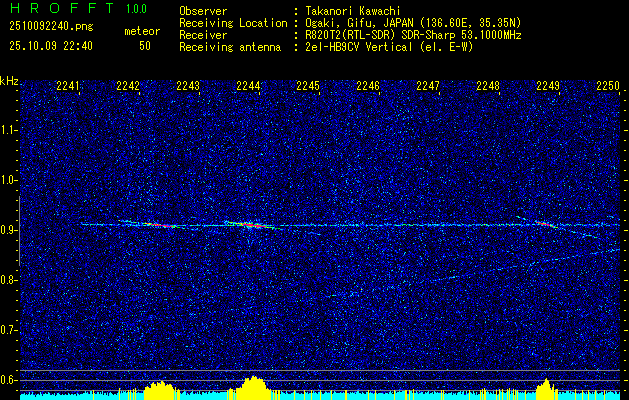This screenshot has width=629, height=400.
Task: Click the 2241 time marker
Action: coord(68,86)
